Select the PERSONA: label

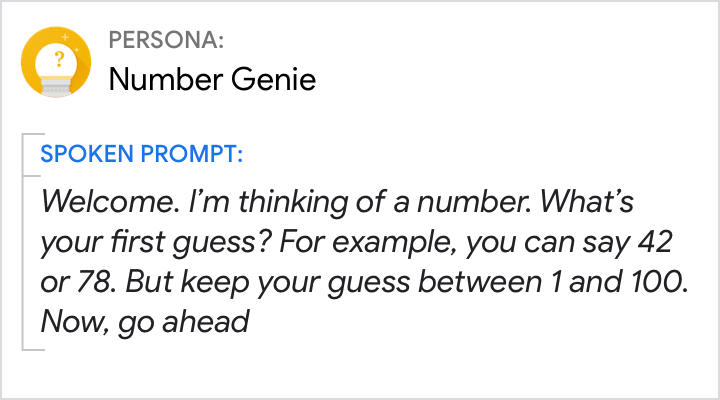[x=166, y=41]
